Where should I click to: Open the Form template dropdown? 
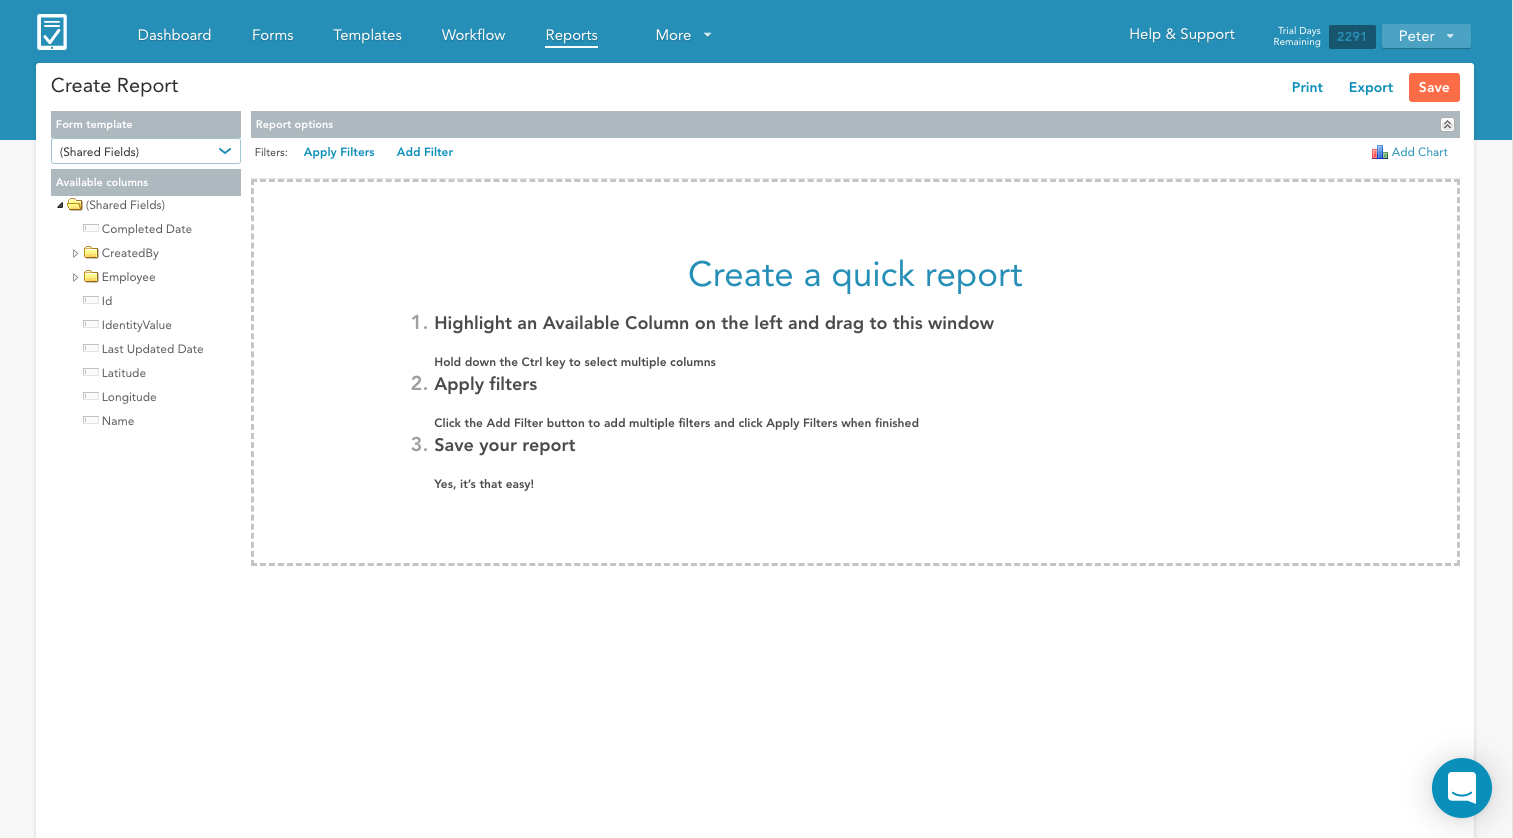click(145, 151)
